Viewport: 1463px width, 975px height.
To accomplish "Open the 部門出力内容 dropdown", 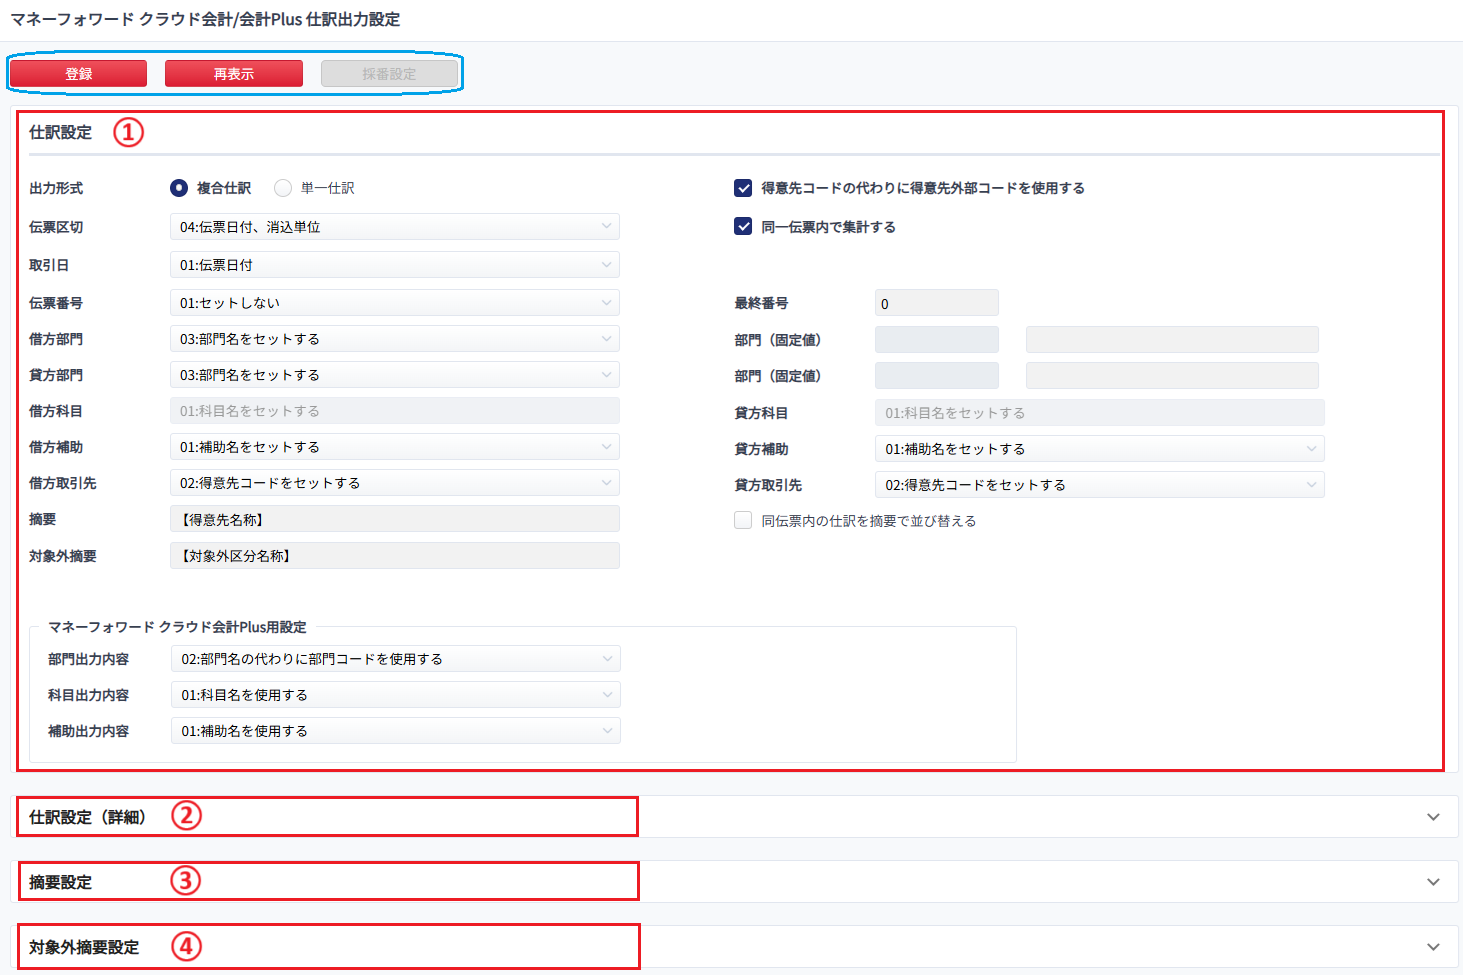I will (396, 659).
